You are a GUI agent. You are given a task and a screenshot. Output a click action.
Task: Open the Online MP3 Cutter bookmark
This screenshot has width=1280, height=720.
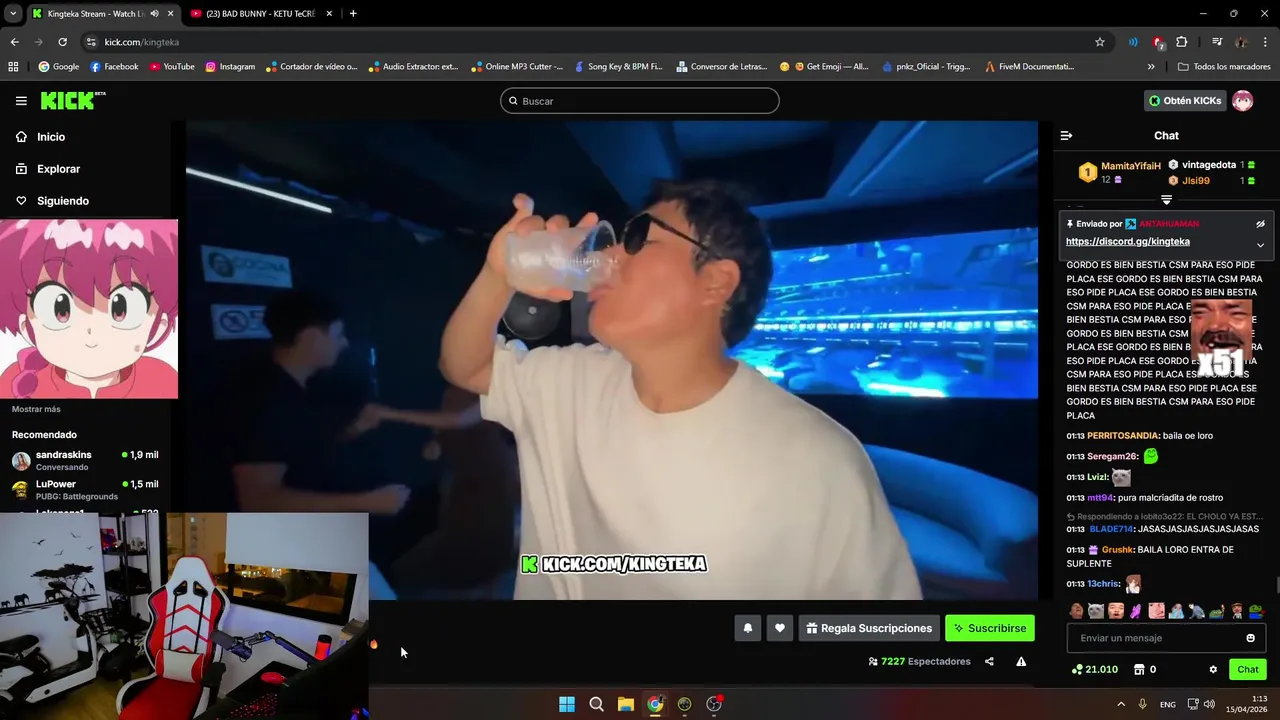click(x=516, y=67)
